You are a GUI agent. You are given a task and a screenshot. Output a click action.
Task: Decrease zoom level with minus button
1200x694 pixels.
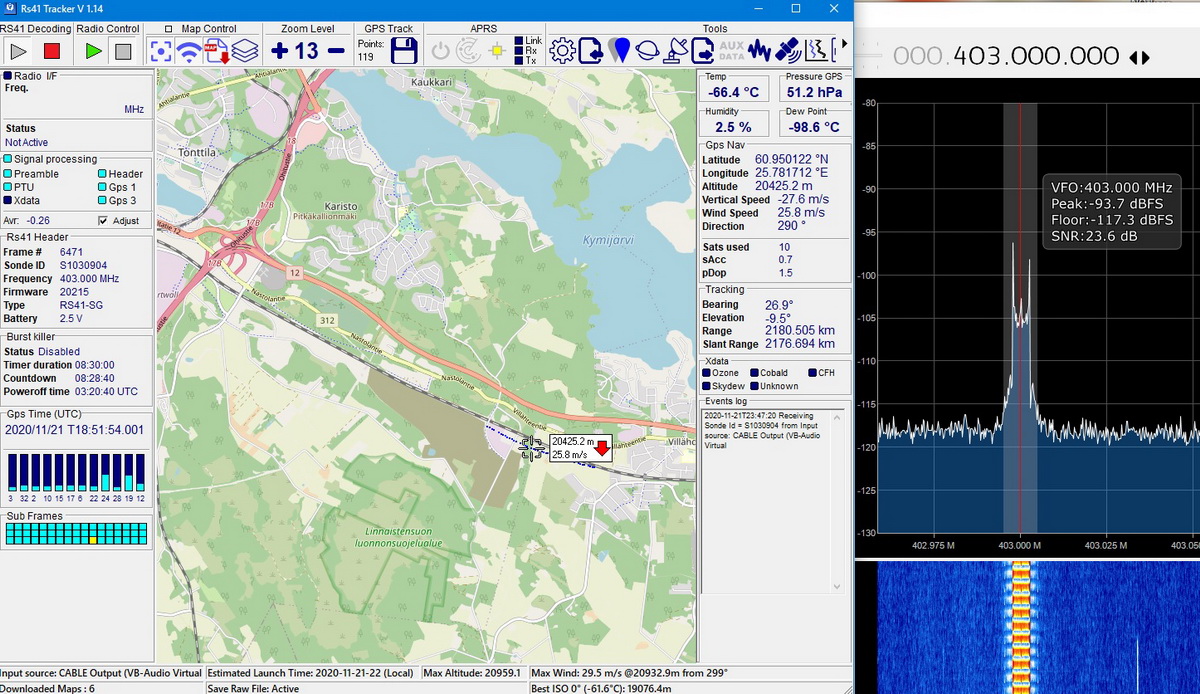click(336, 51)
